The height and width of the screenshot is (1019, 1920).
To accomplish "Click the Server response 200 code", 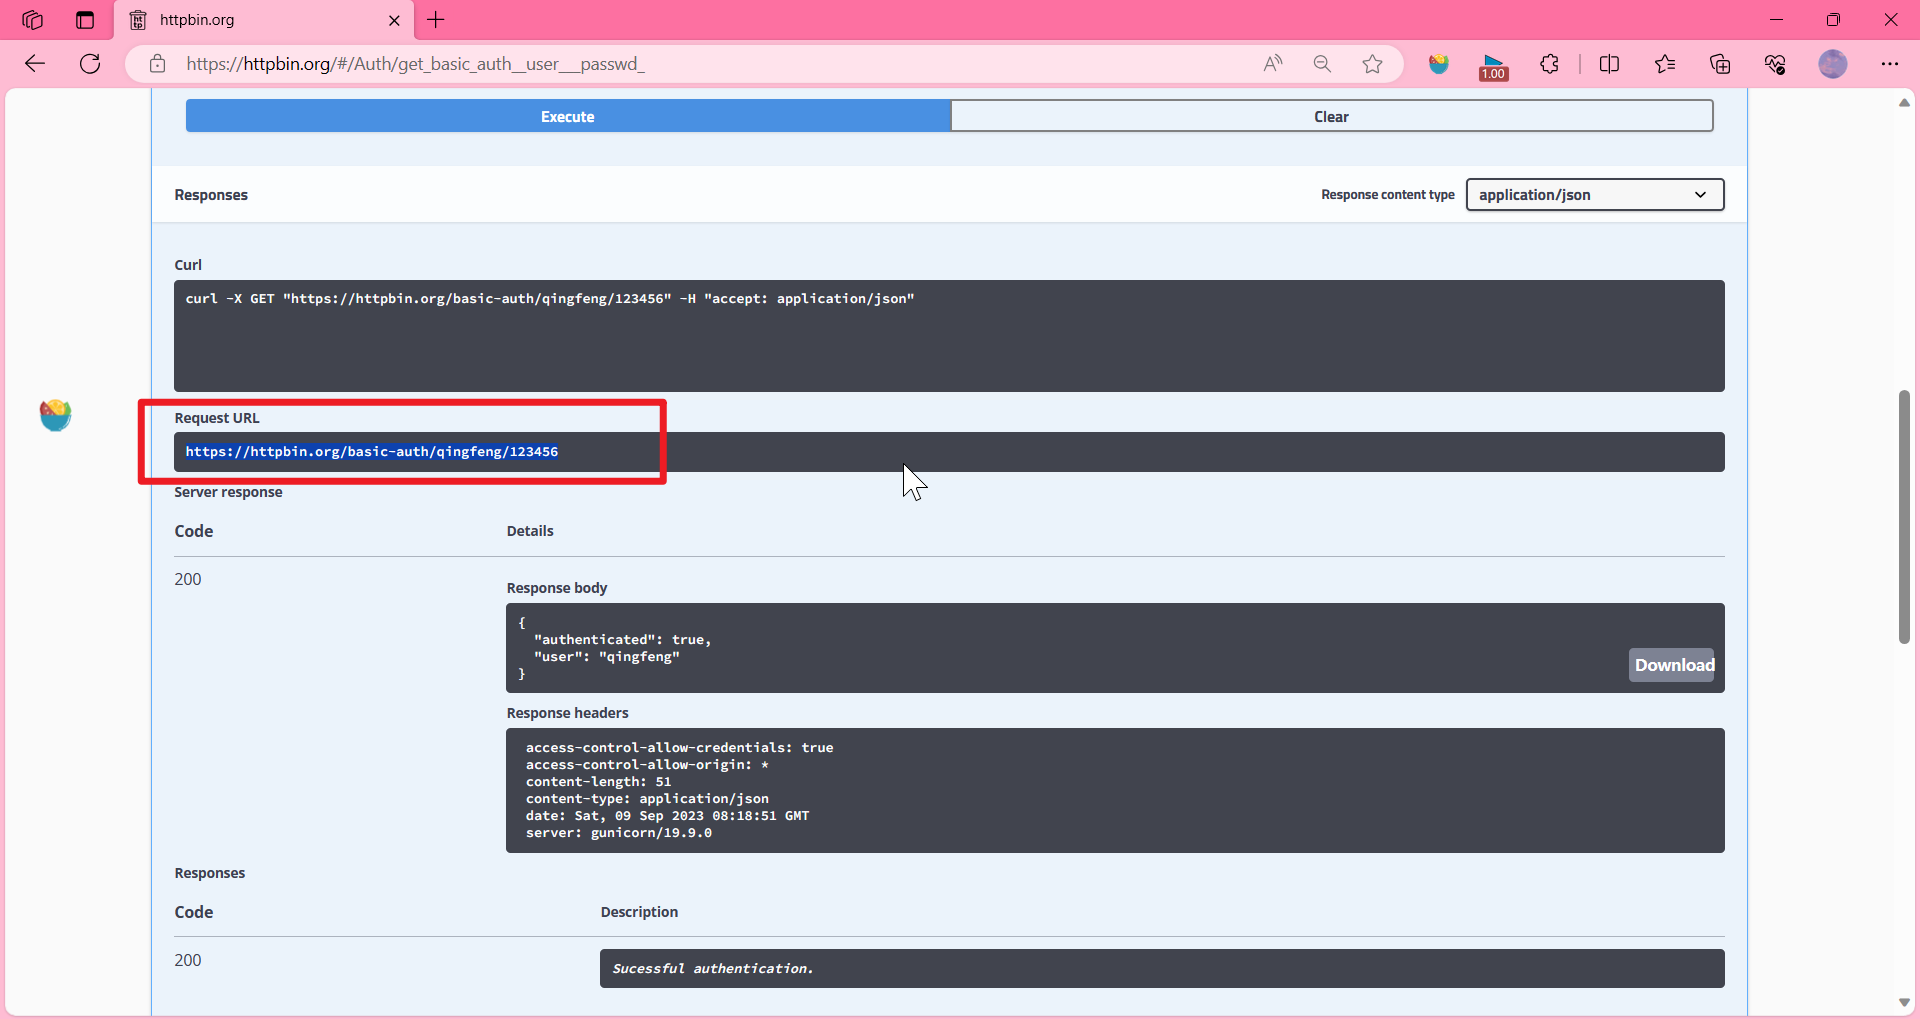I will click(188, 579).
